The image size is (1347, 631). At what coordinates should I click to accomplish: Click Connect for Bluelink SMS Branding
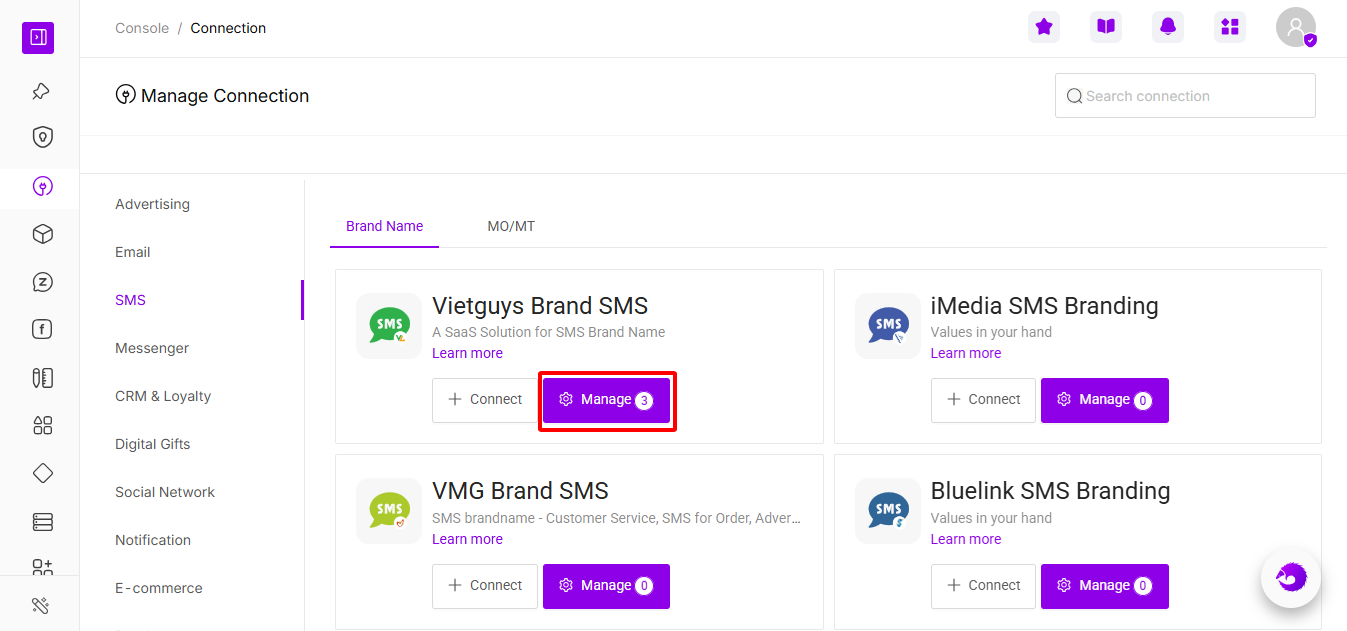983,586
